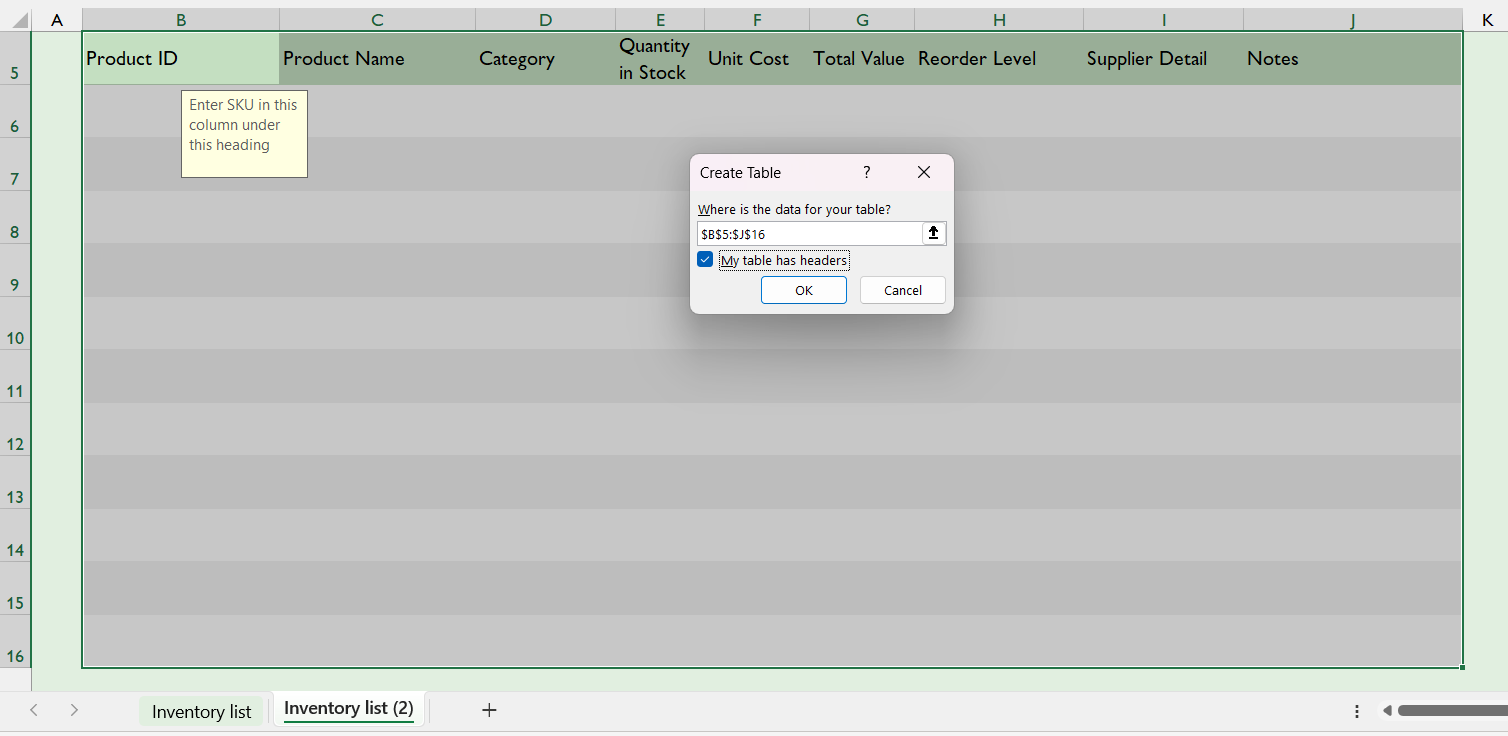
Task: Select column H header
Action: tap(999, 19)
